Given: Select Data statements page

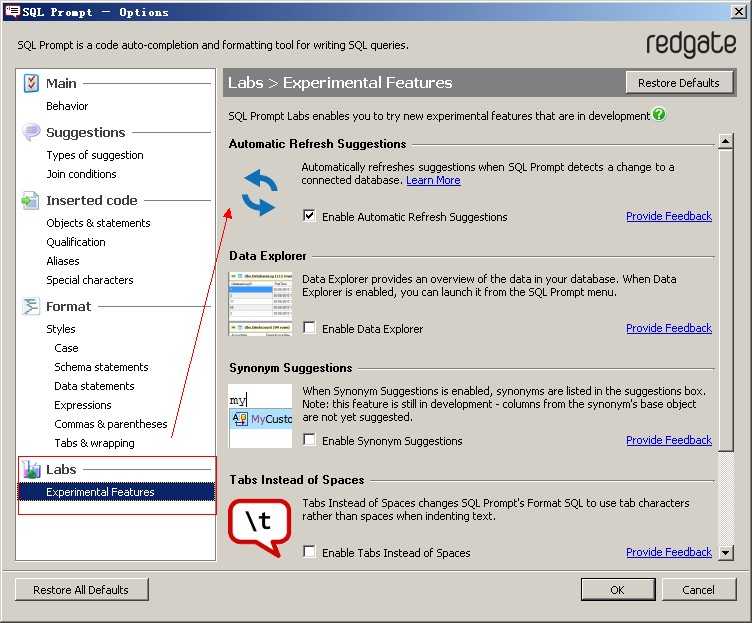Looking at the screenshot, I should [94, 386].
